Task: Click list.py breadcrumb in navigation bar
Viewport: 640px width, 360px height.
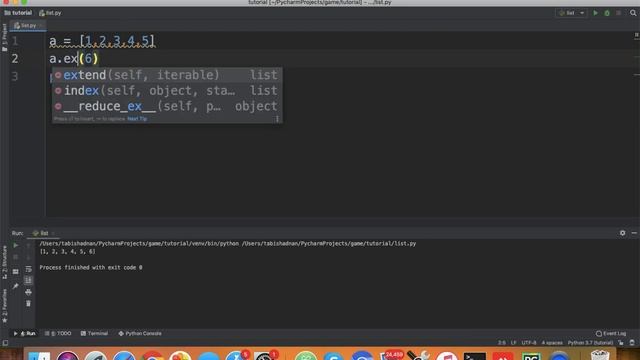Action: coord(50,13)
